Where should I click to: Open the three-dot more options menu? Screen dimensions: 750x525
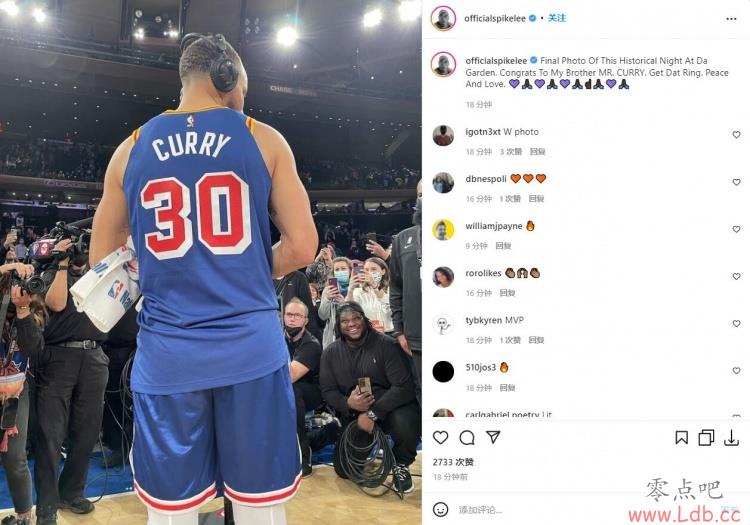point(731,19)
